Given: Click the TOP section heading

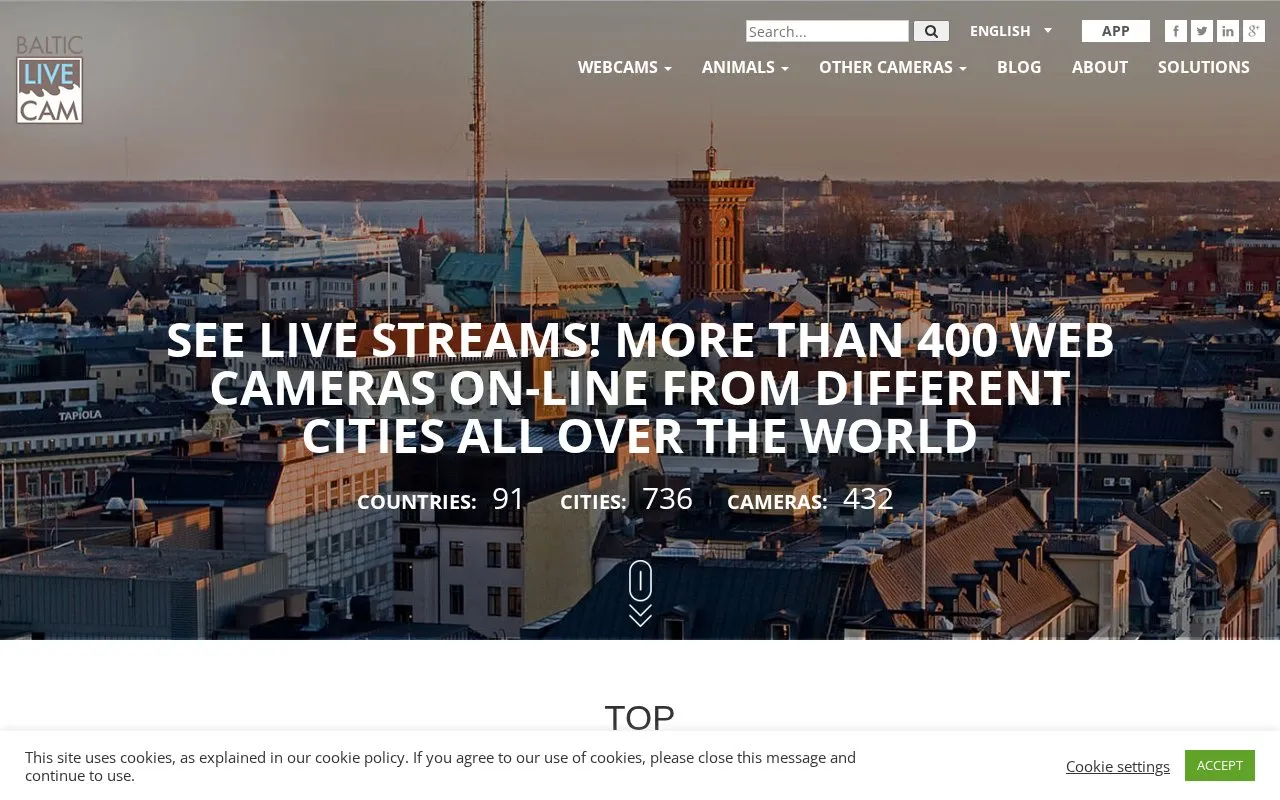Looking at the screenshot, I should click(x=640, y=718).
